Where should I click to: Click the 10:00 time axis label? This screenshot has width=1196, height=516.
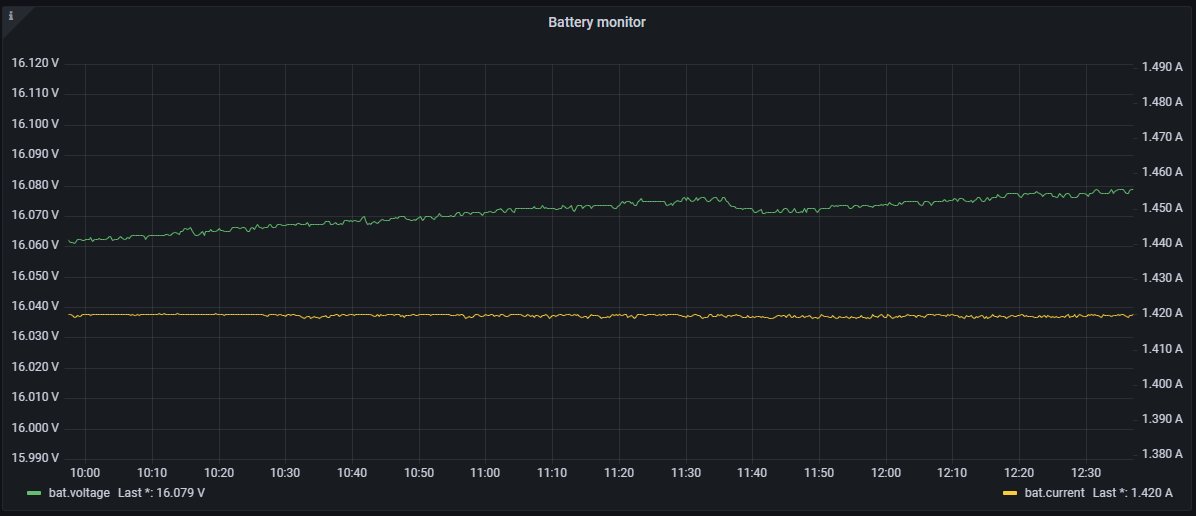tap(85, 472)
